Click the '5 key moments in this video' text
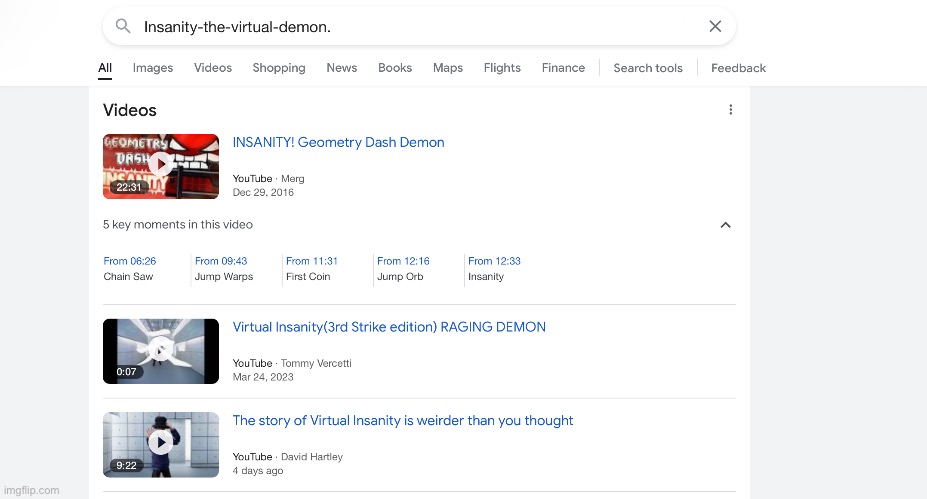 click(178, 225)
